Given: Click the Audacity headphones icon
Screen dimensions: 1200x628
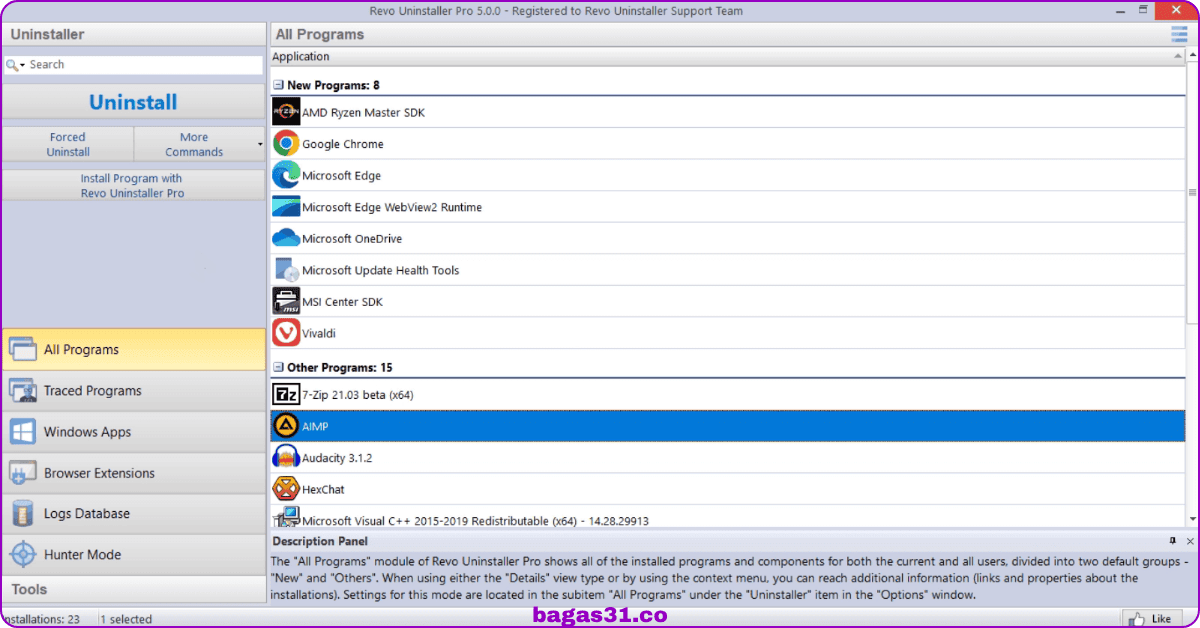Looking at the screenshot, I should [286, 457].
